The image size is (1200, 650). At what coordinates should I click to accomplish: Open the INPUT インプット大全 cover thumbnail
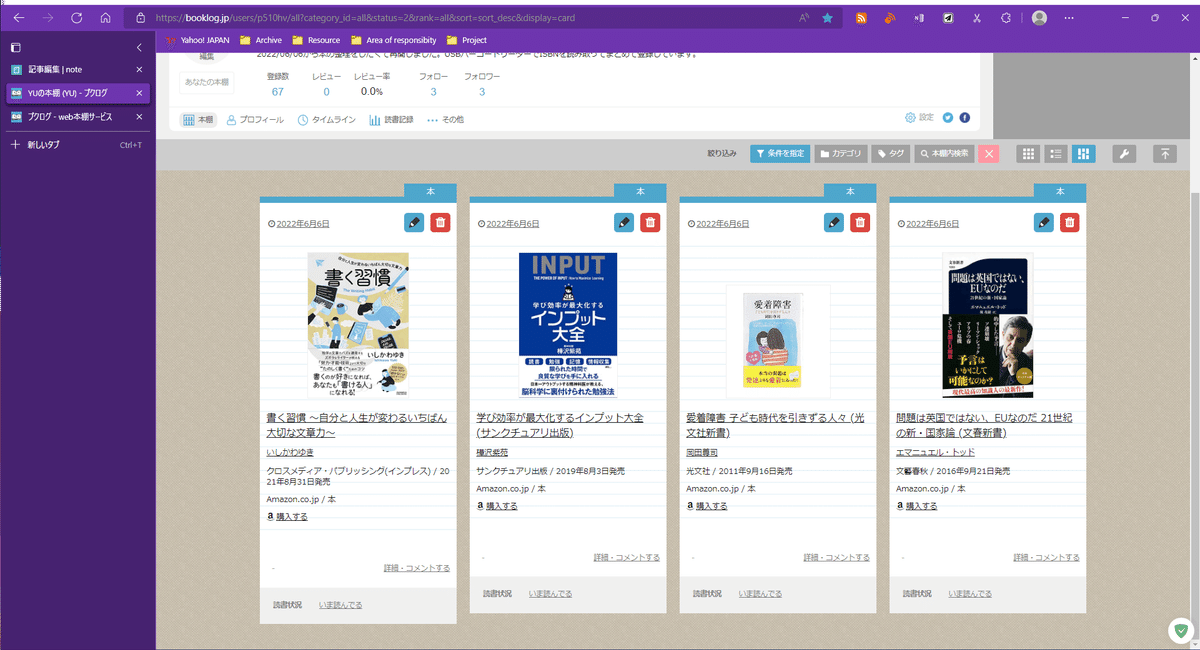(568, 325)
